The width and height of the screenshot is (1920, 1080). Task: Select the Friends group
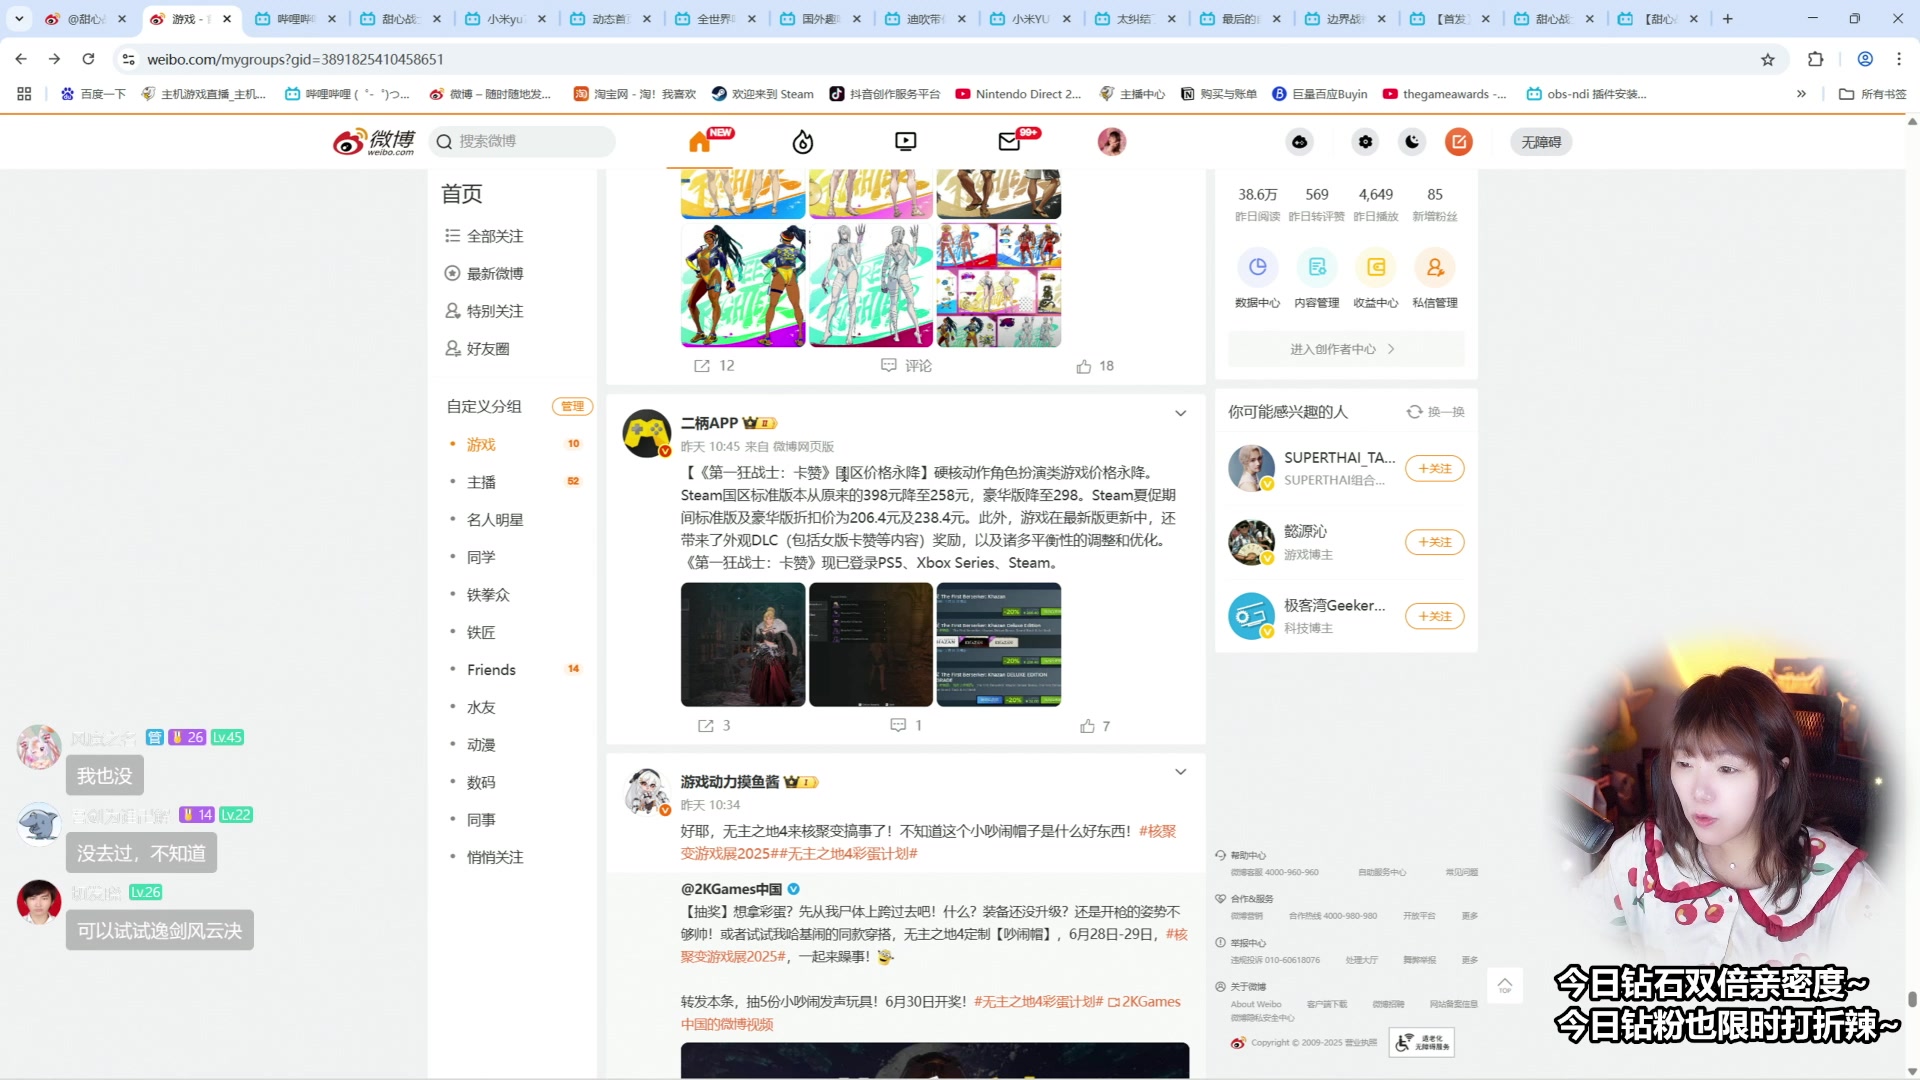point(491,670)
